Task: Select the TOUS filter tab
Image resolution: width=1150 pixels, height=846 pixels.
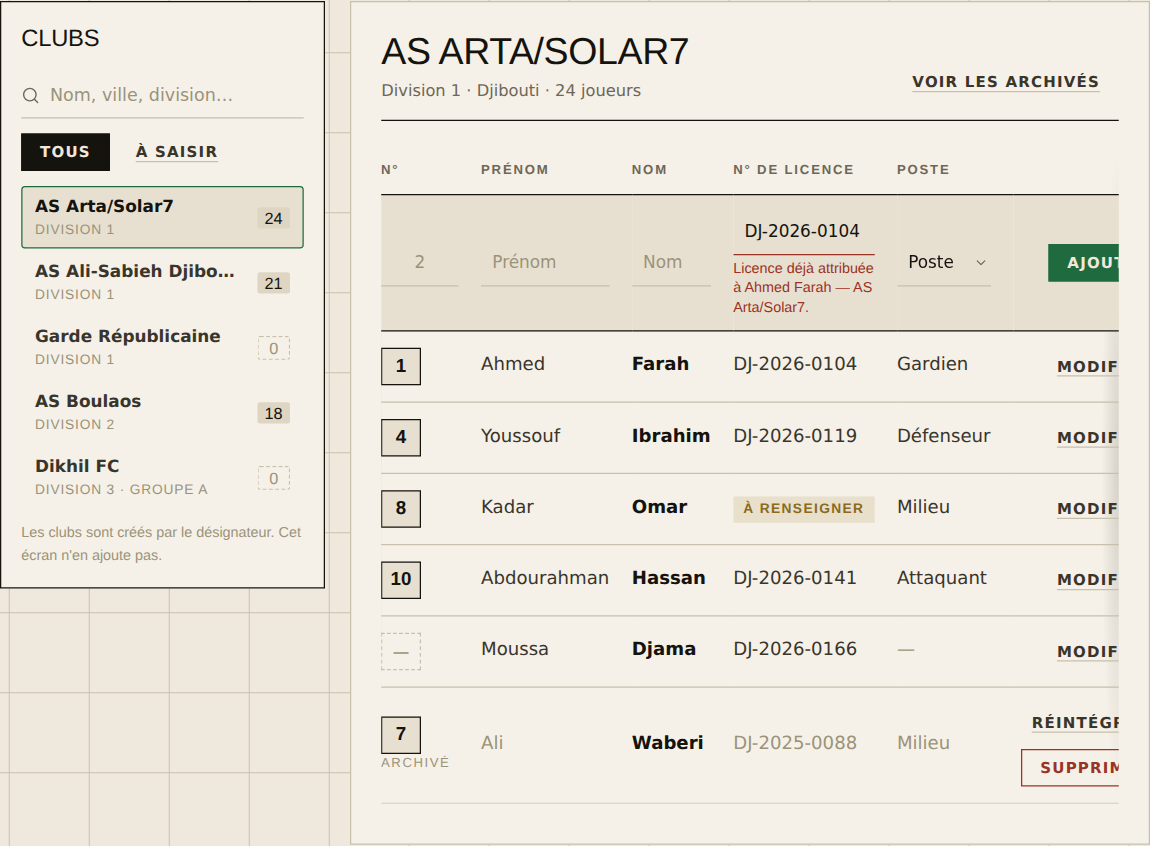Action: pos(65,152)
